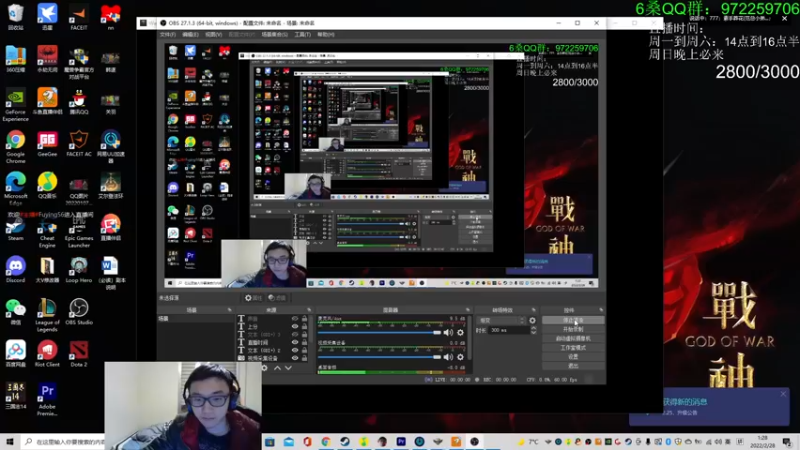The image size is (800, 450).
Task: Open Google Chrome desktop icon
Action: (15, 147)
